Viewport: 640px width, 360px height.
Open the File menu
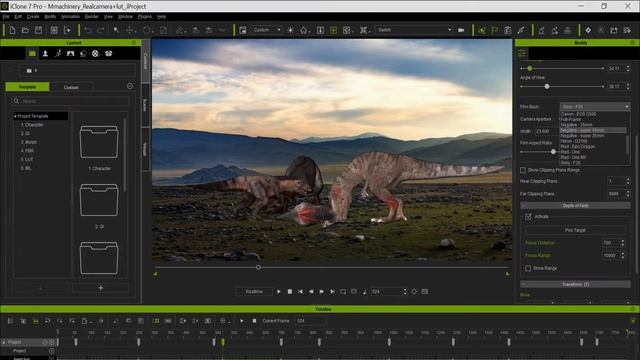(6, 17)
